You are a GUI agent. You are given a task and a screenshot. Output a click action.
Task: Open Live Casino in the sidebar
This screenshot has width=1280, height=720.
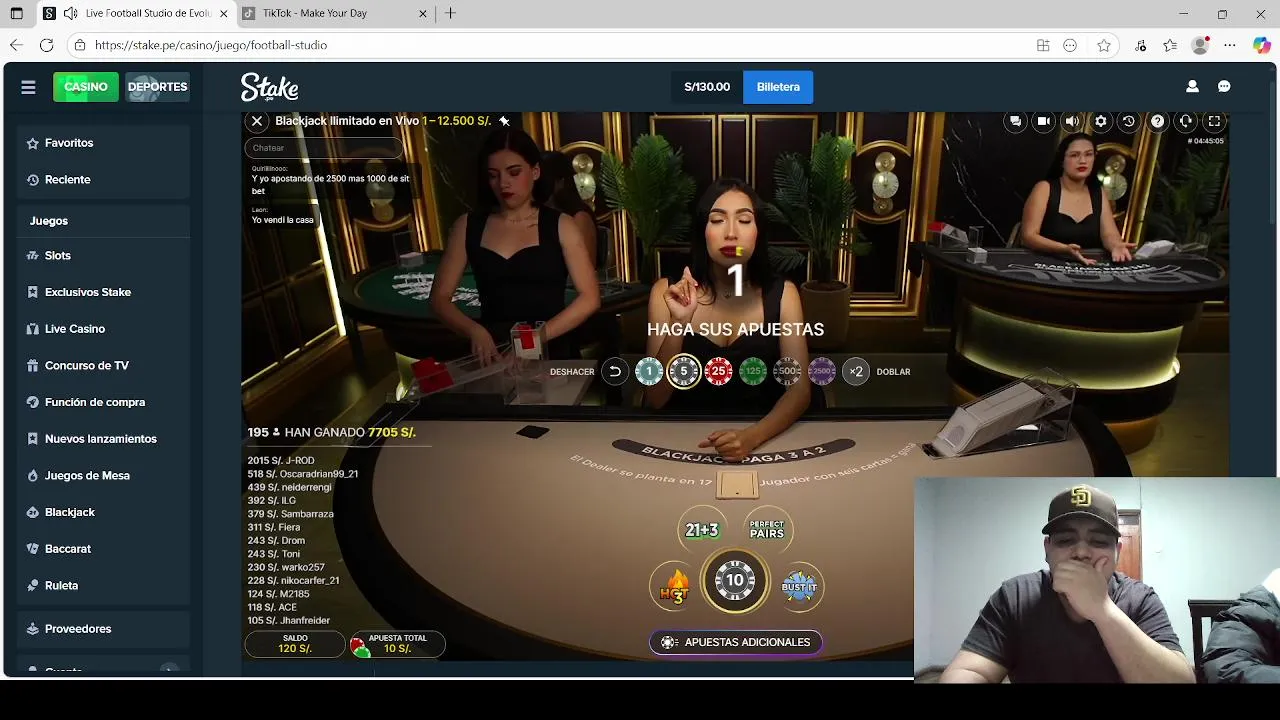coord(104,329)
